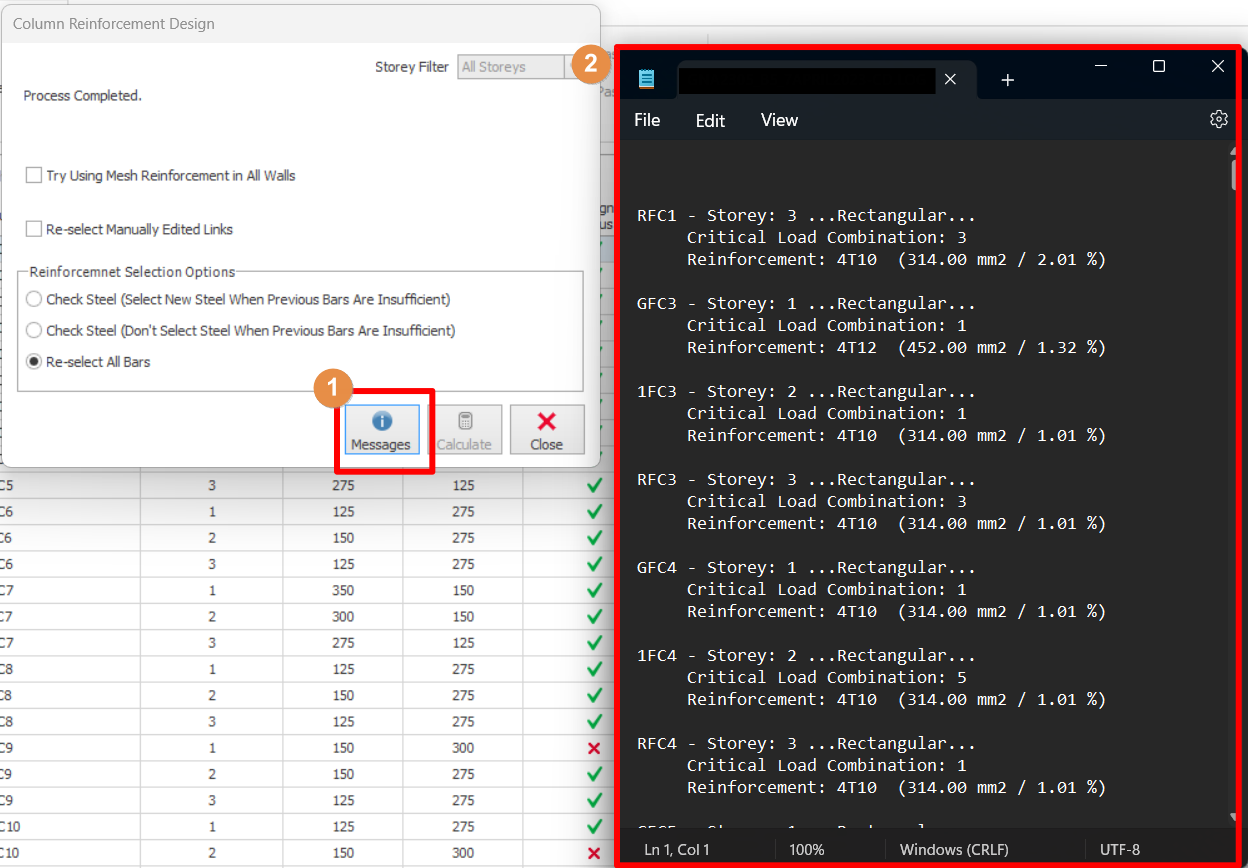The width and height of the screenshot is (1248, 868).
Task: Close the Column Reinforcement Design dialog
Action: (546, 430)
